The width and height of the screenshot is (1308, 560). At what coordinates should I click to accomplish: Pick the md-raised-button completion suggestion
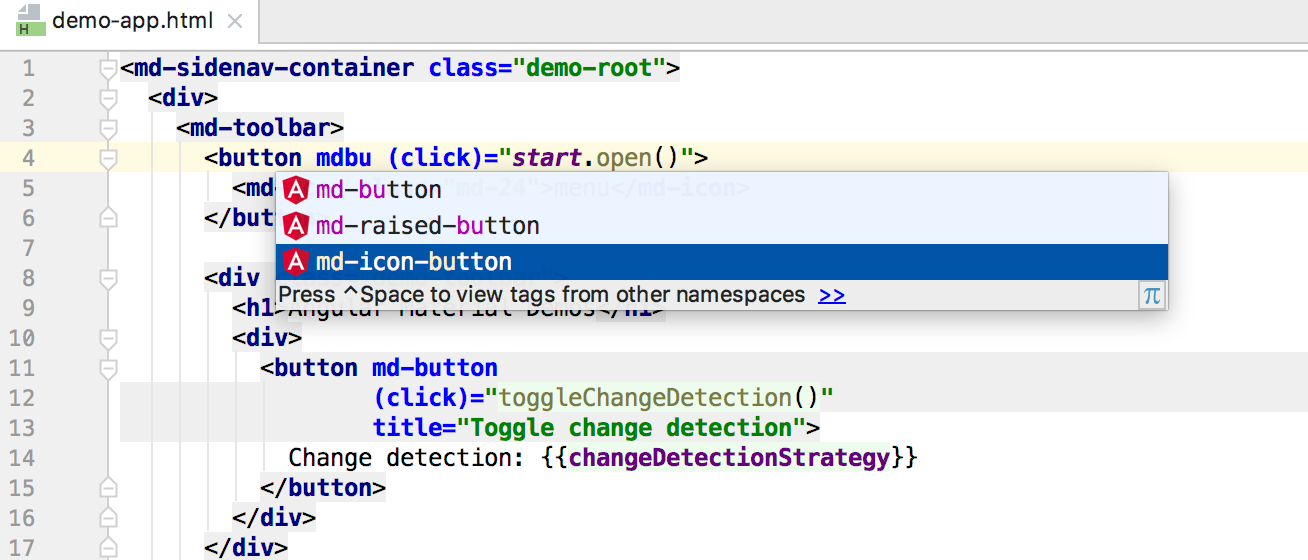(427, 226)
